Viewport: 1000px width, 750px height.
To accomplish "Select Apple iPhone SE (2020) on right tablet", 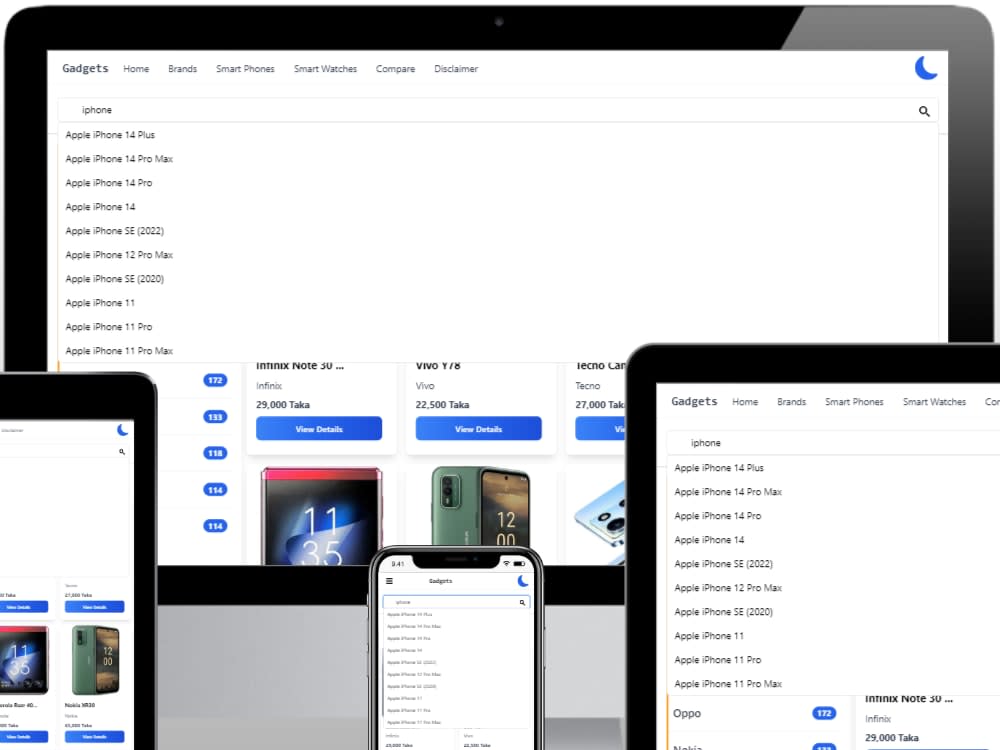I will pos(723,612).
